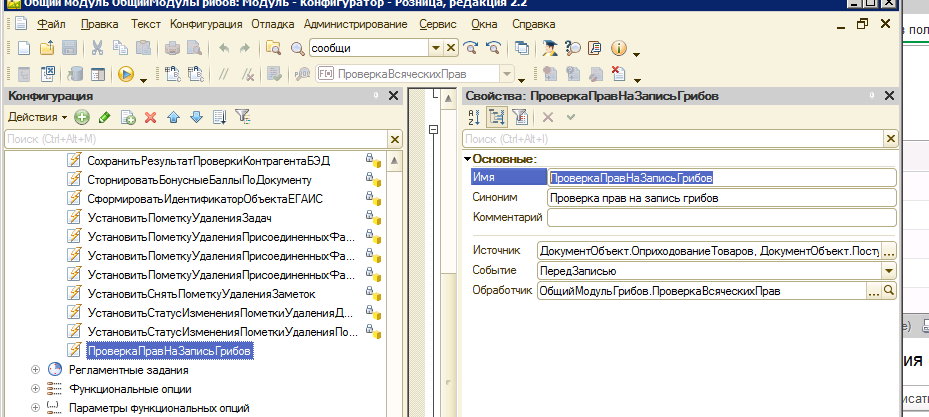Click the filter funnel icon in Конфигурация toolbar

tap(242, 117)
